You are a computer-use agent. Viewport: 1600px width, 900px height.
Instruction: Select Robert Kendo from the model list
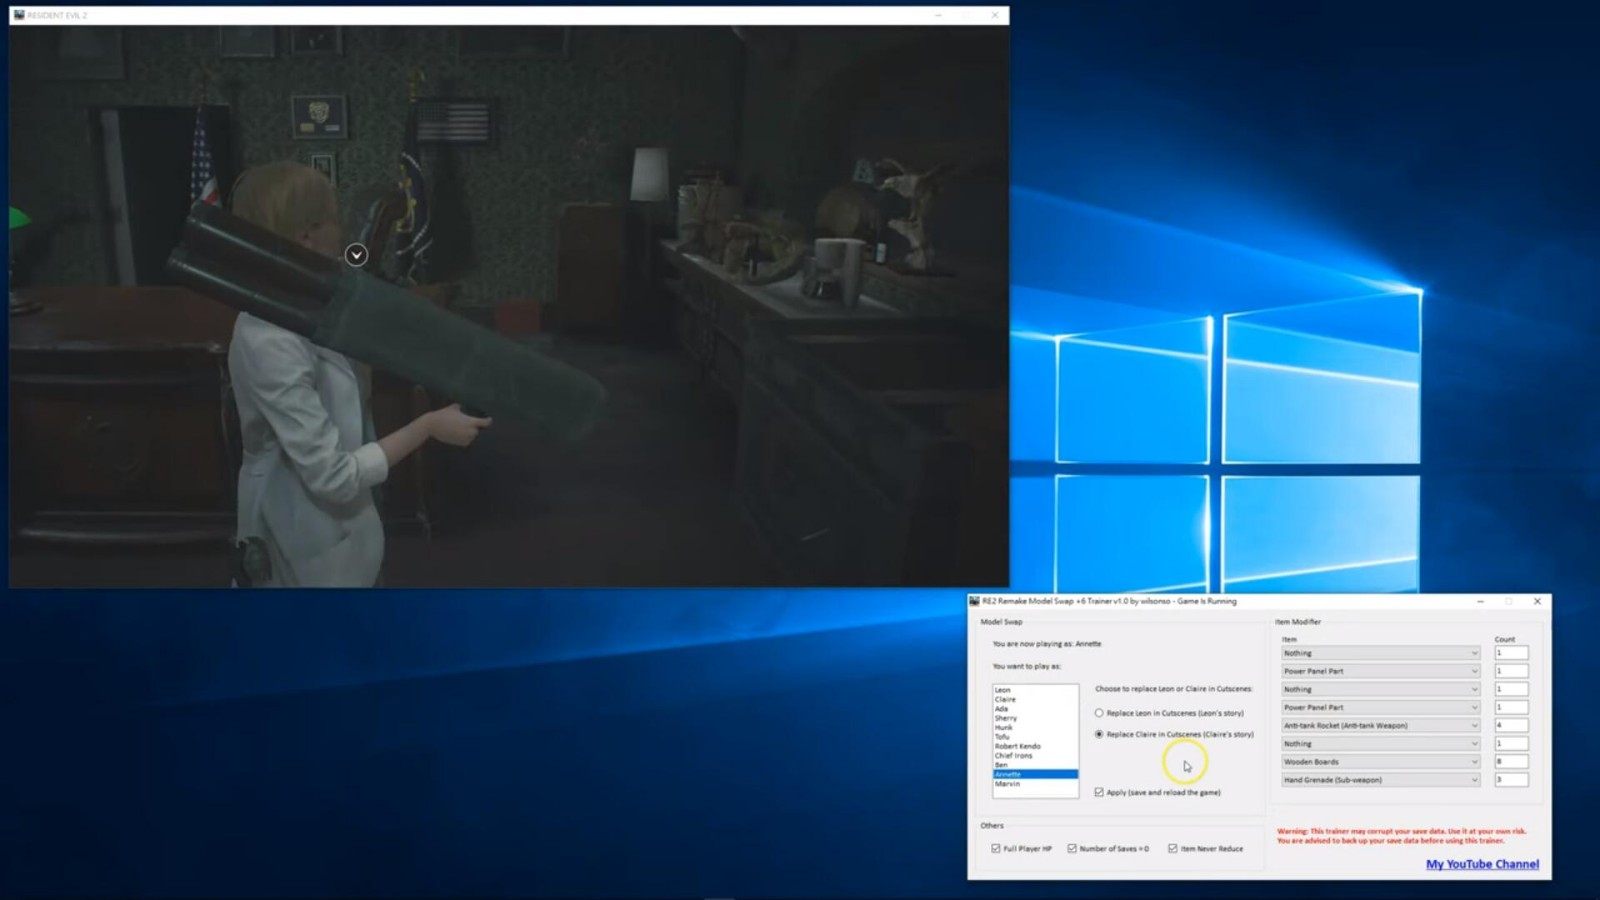coord(1018,746)
